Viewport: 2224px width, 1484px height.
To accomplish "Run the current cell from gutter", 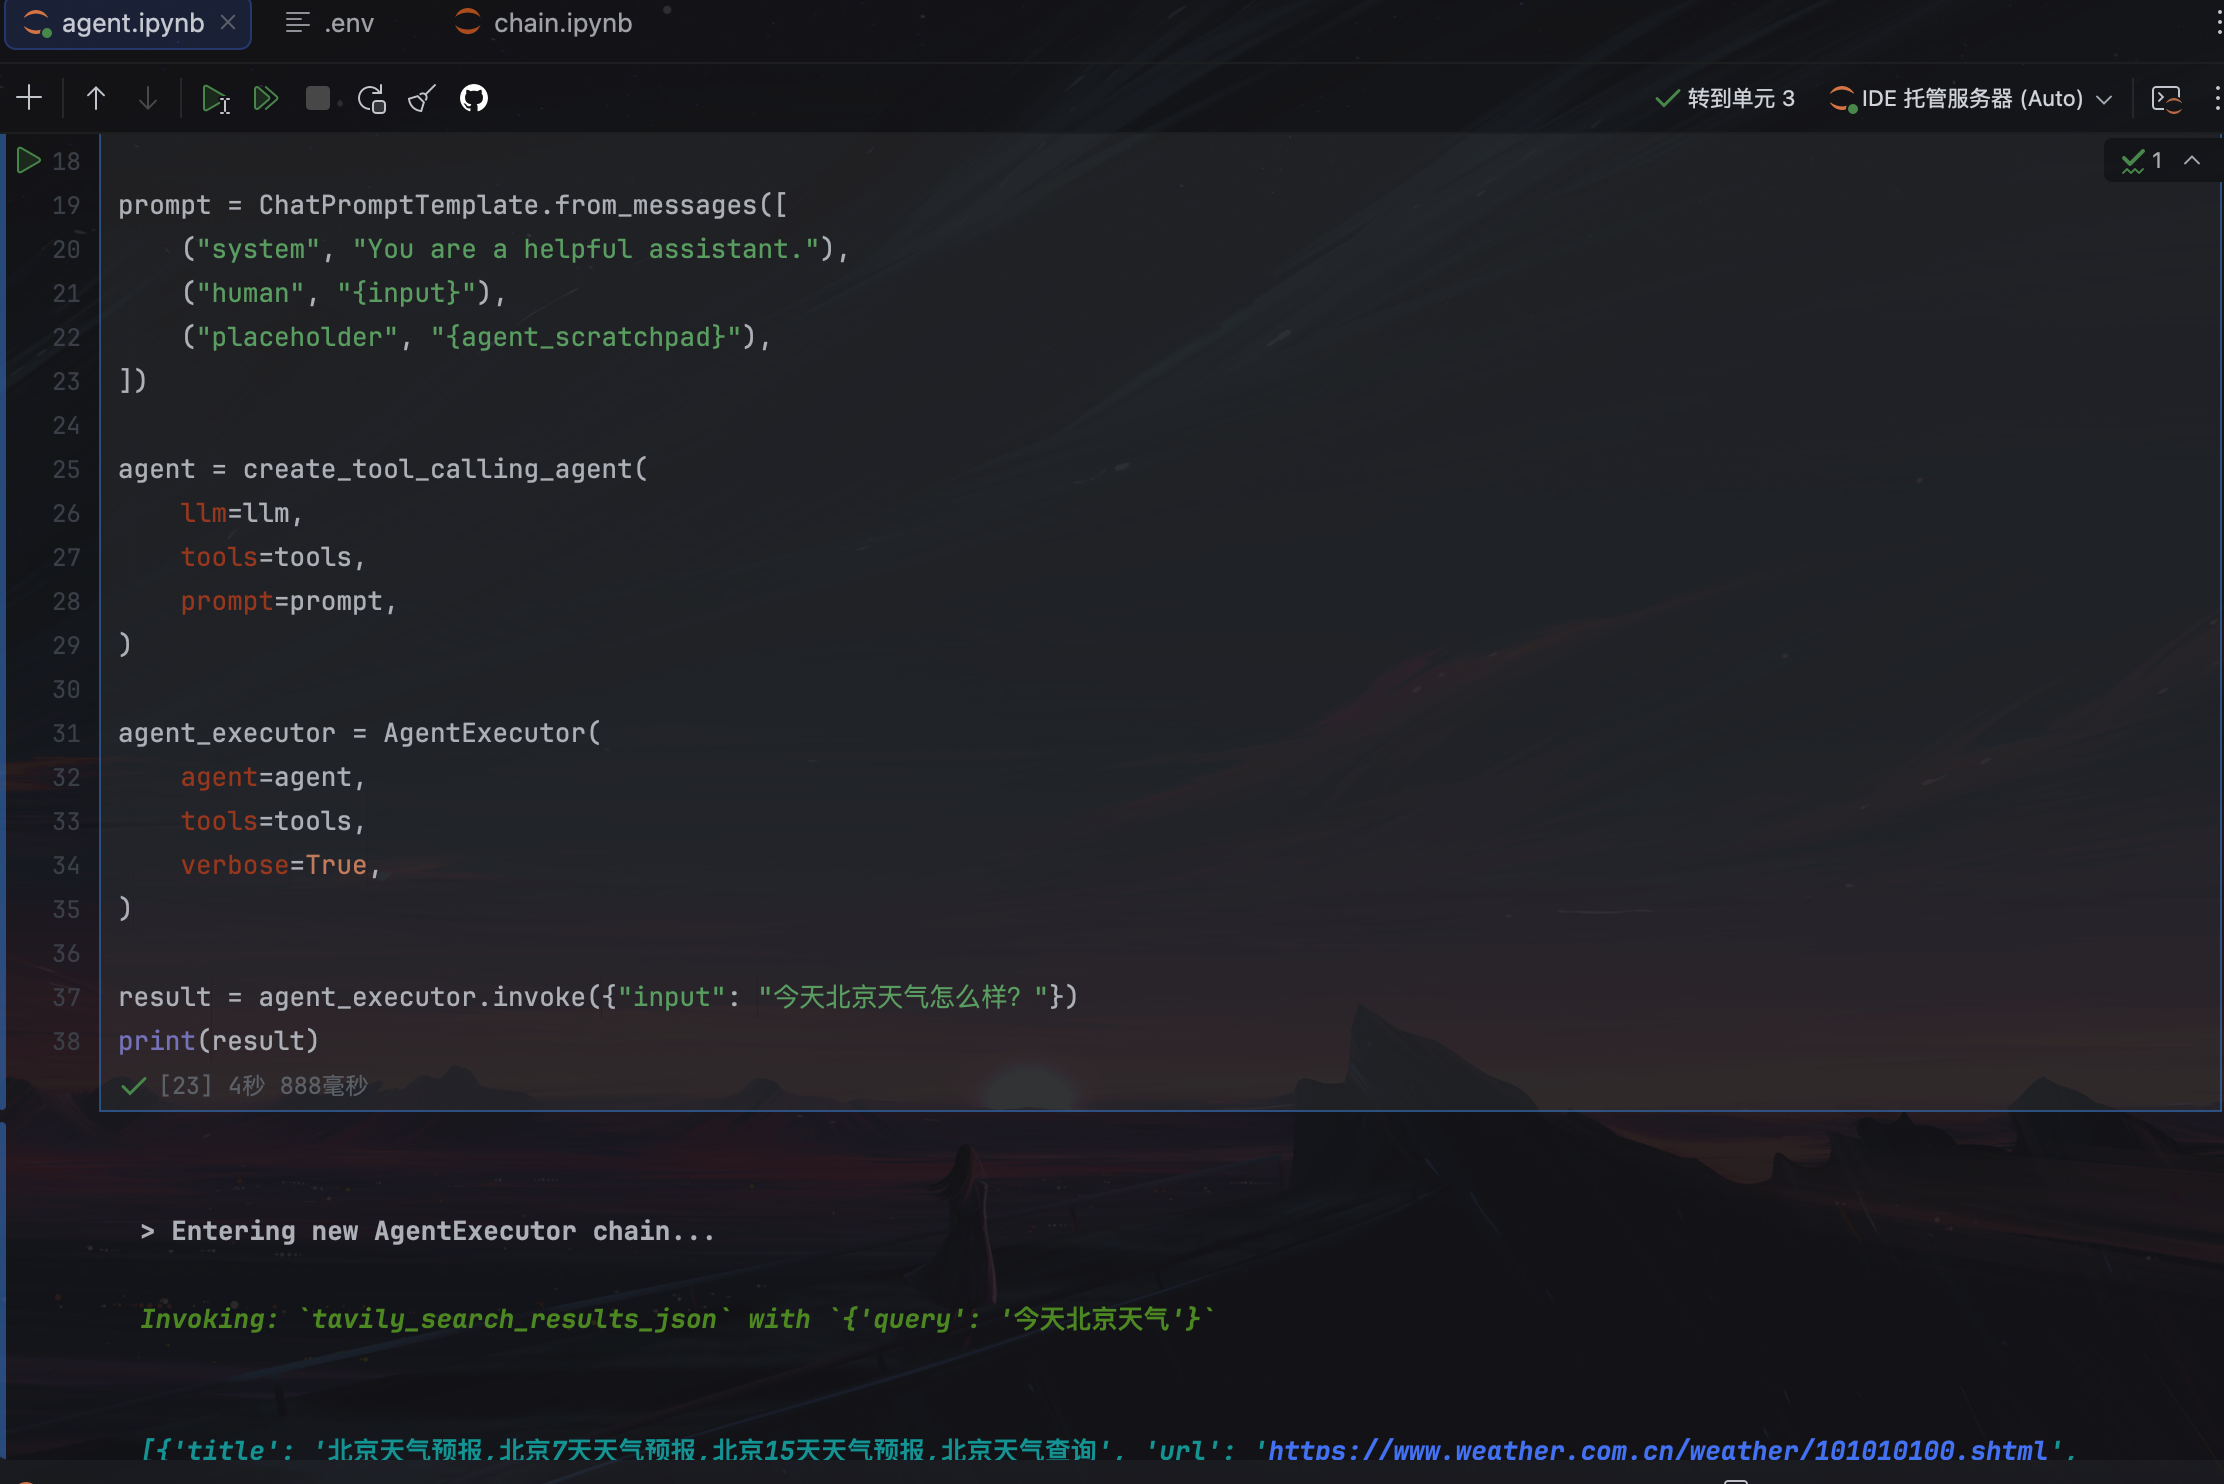I will (x=28, y=160).
